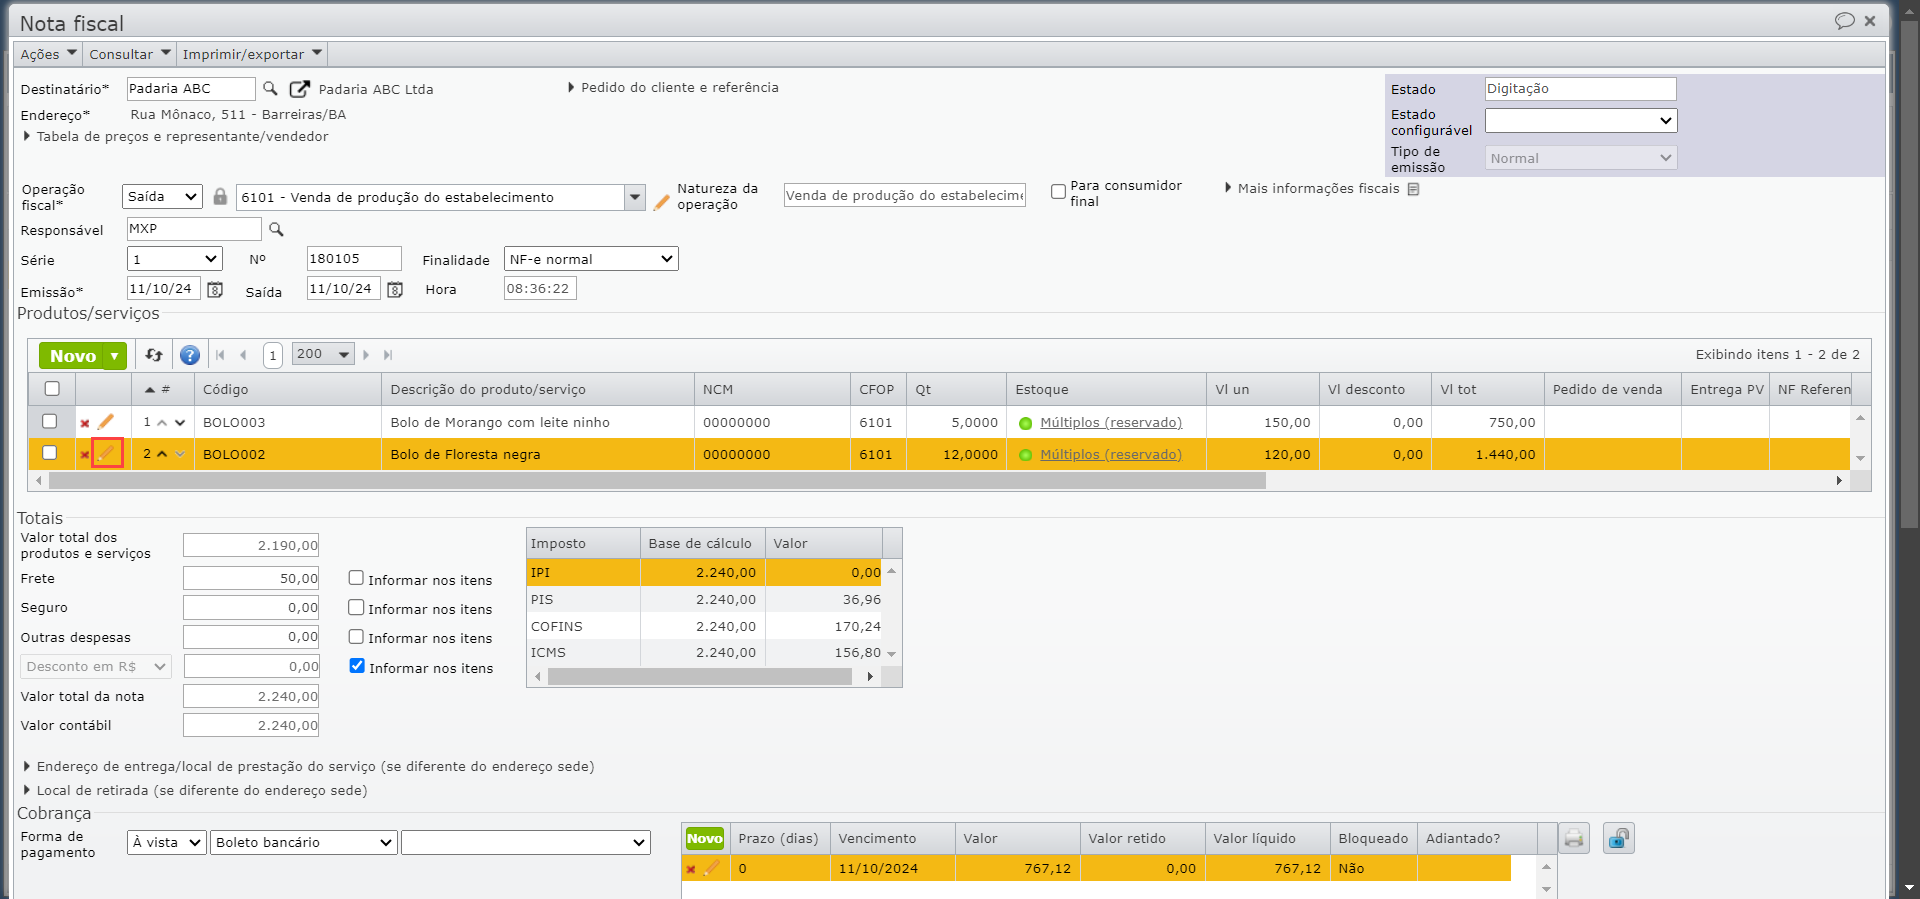The image size is (1920, 899).
Task: Click the printer icon in the Cobrança section
Action: [x=1574, y=838]
